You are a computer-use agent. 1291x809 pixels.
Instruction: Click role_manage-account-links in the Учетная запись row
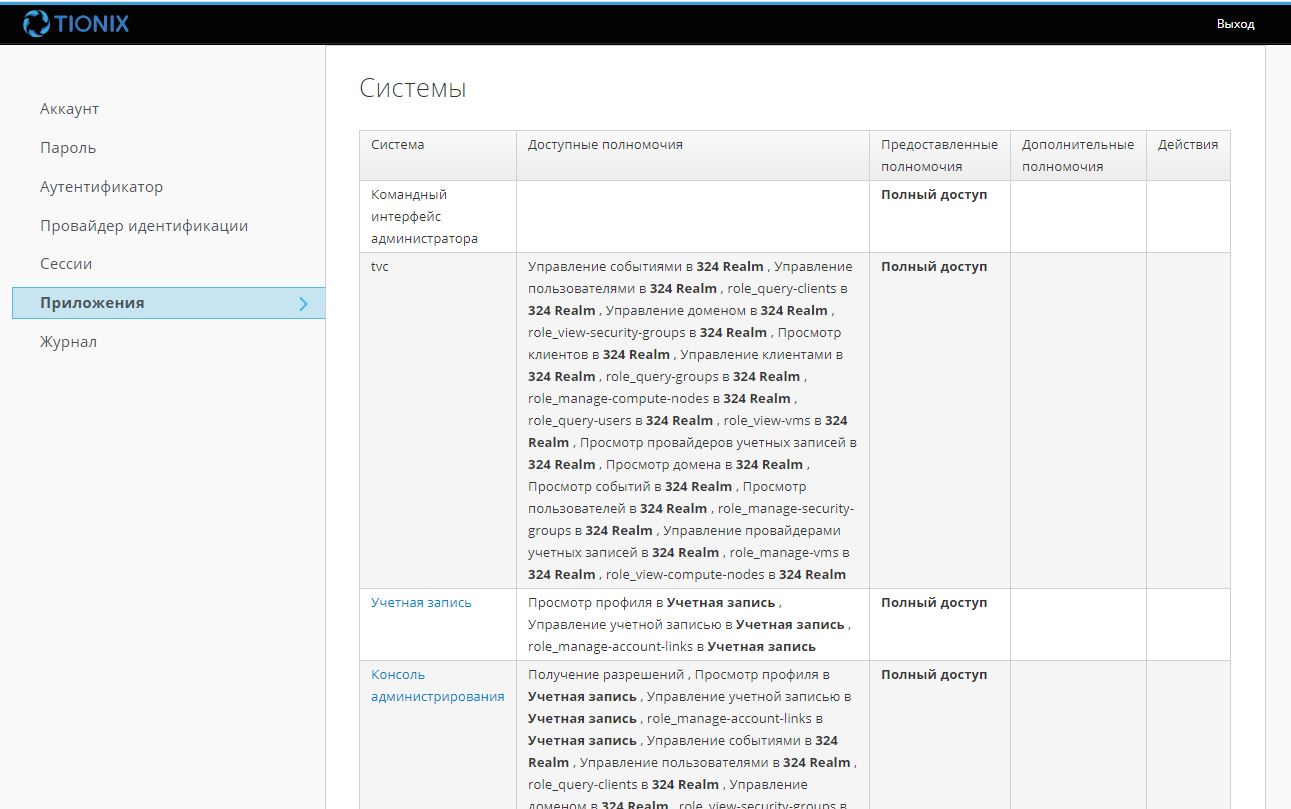609,647
